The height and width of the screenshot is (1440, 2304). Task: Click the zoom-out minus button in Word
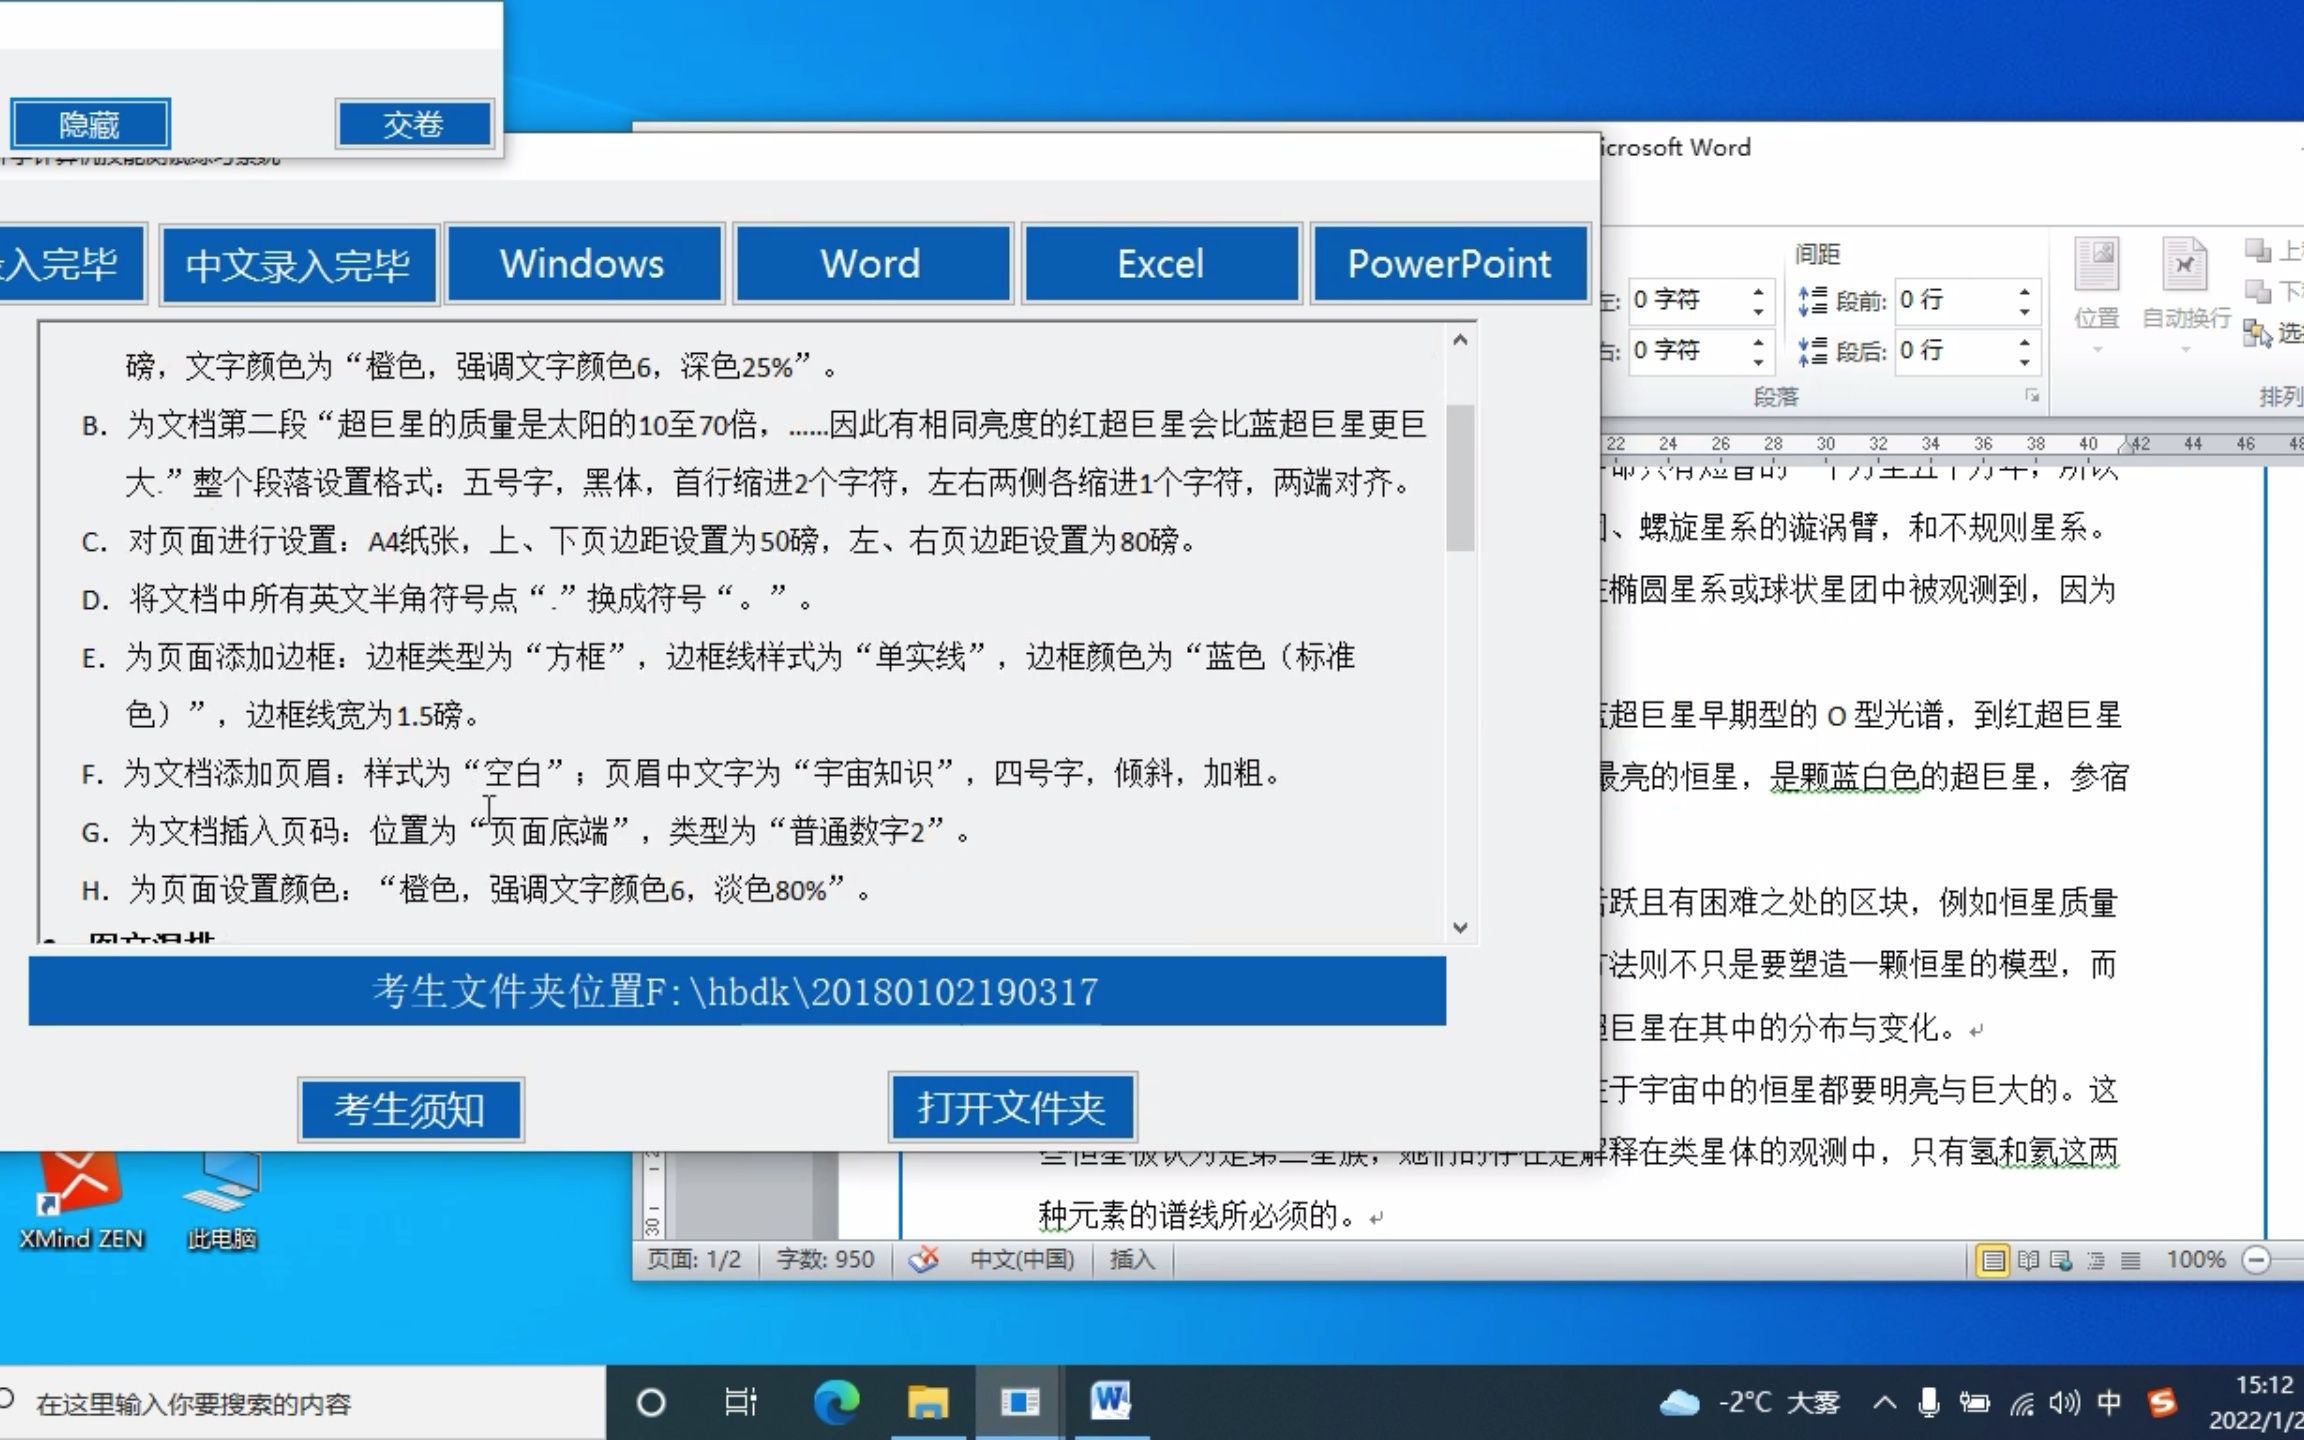2256,1260
